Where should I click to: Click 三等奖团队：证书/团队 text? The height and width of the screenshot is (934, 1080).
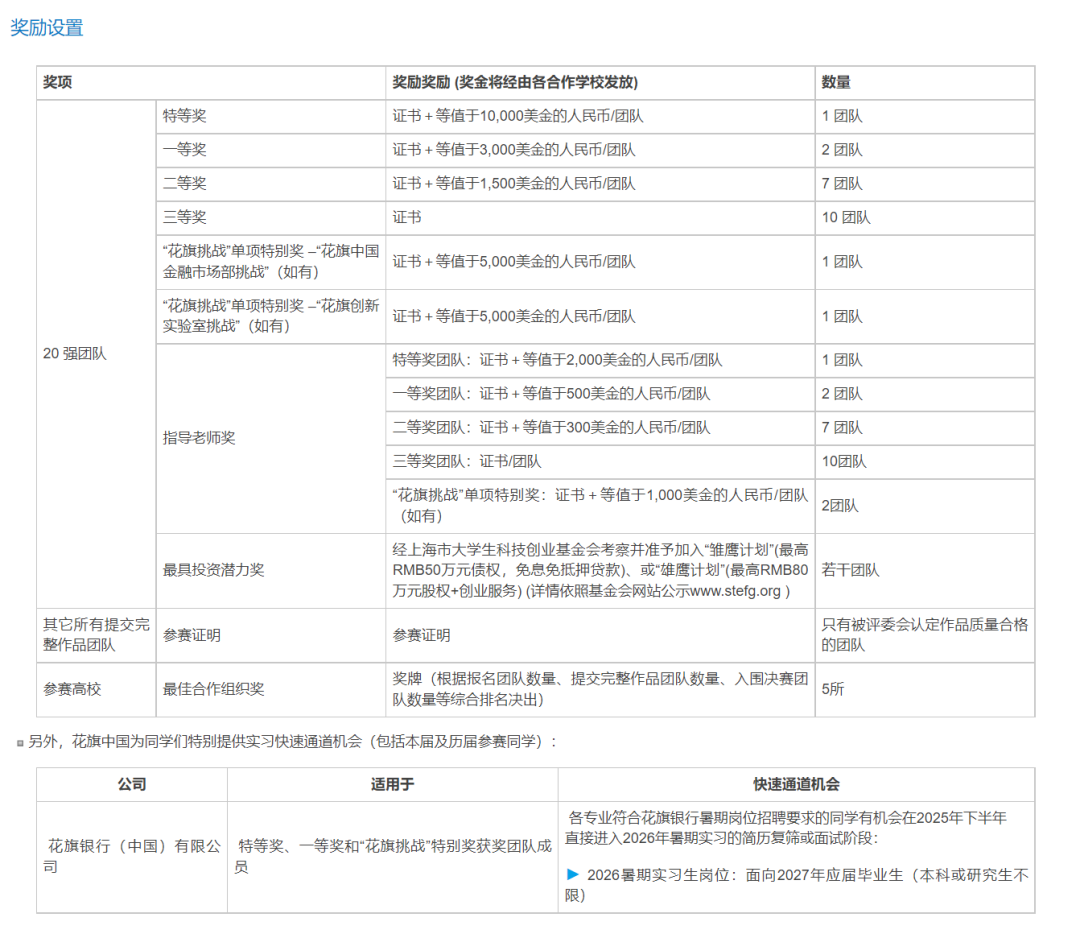467,461
